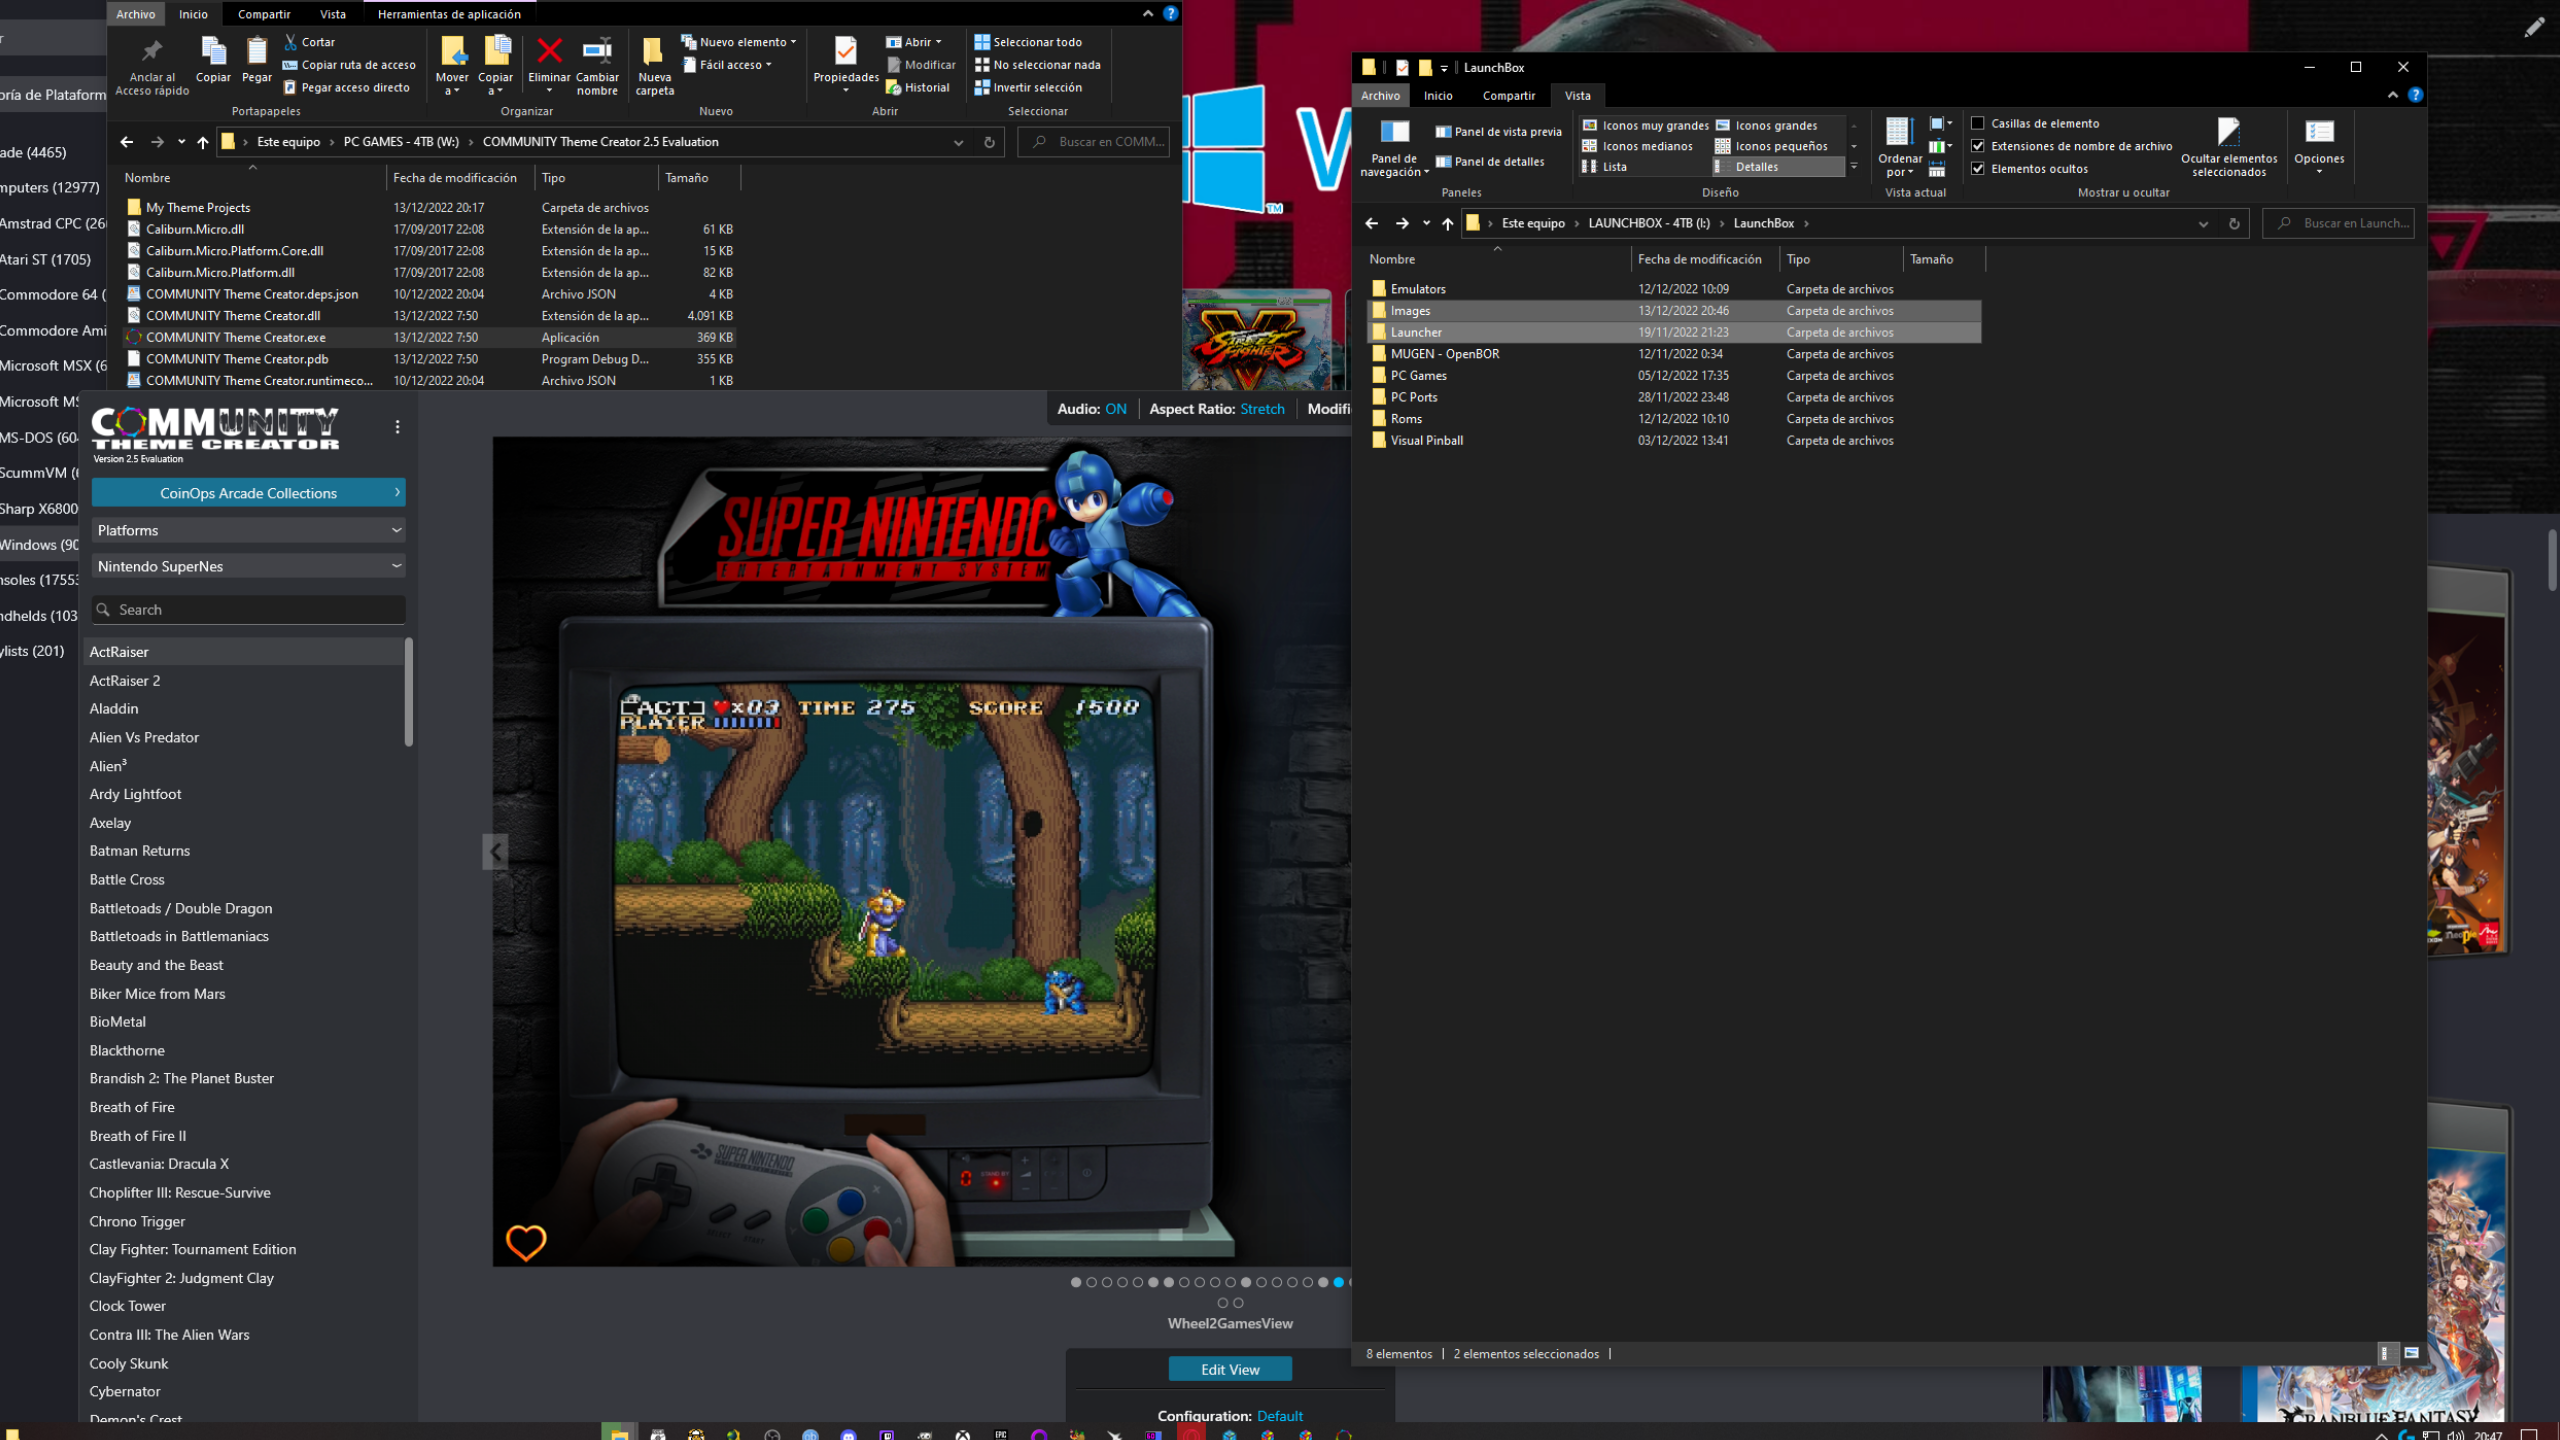This screenshot has height=1440, width=2560.
Task: Select the Emulators folder row
Action: [x=1674, y=289]
